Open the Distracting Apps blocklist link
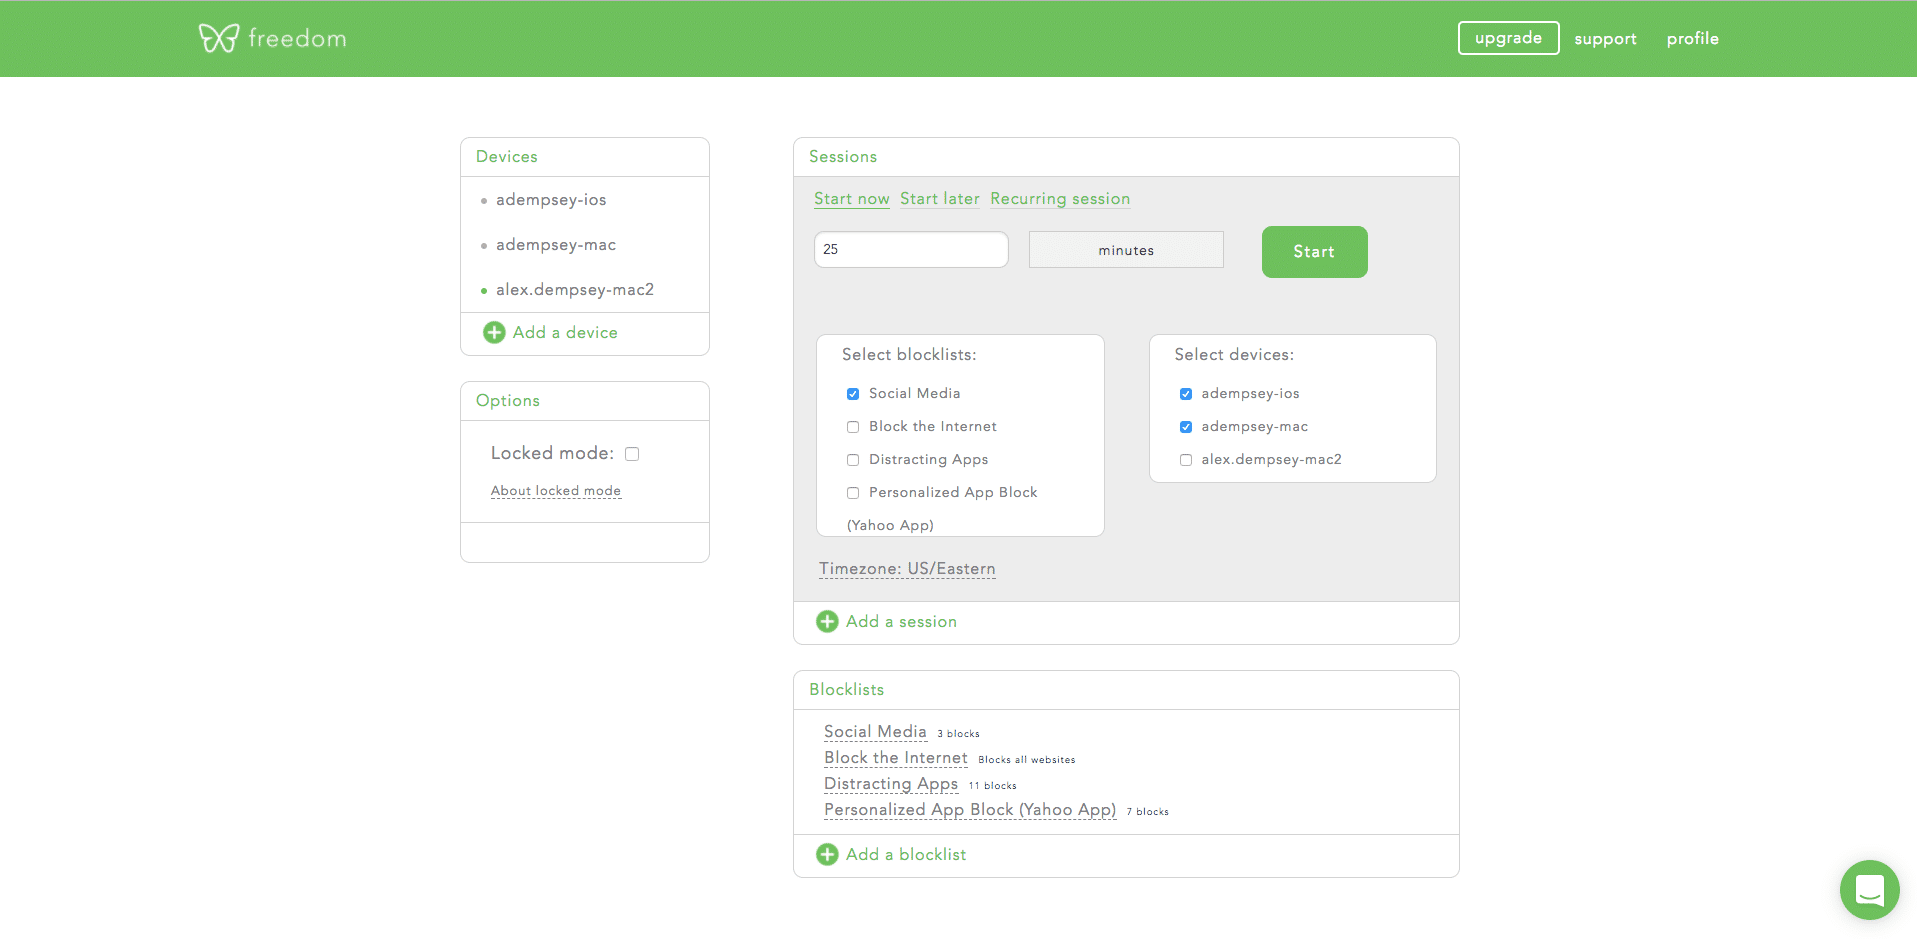The image size is (1917, 939). 891,784
